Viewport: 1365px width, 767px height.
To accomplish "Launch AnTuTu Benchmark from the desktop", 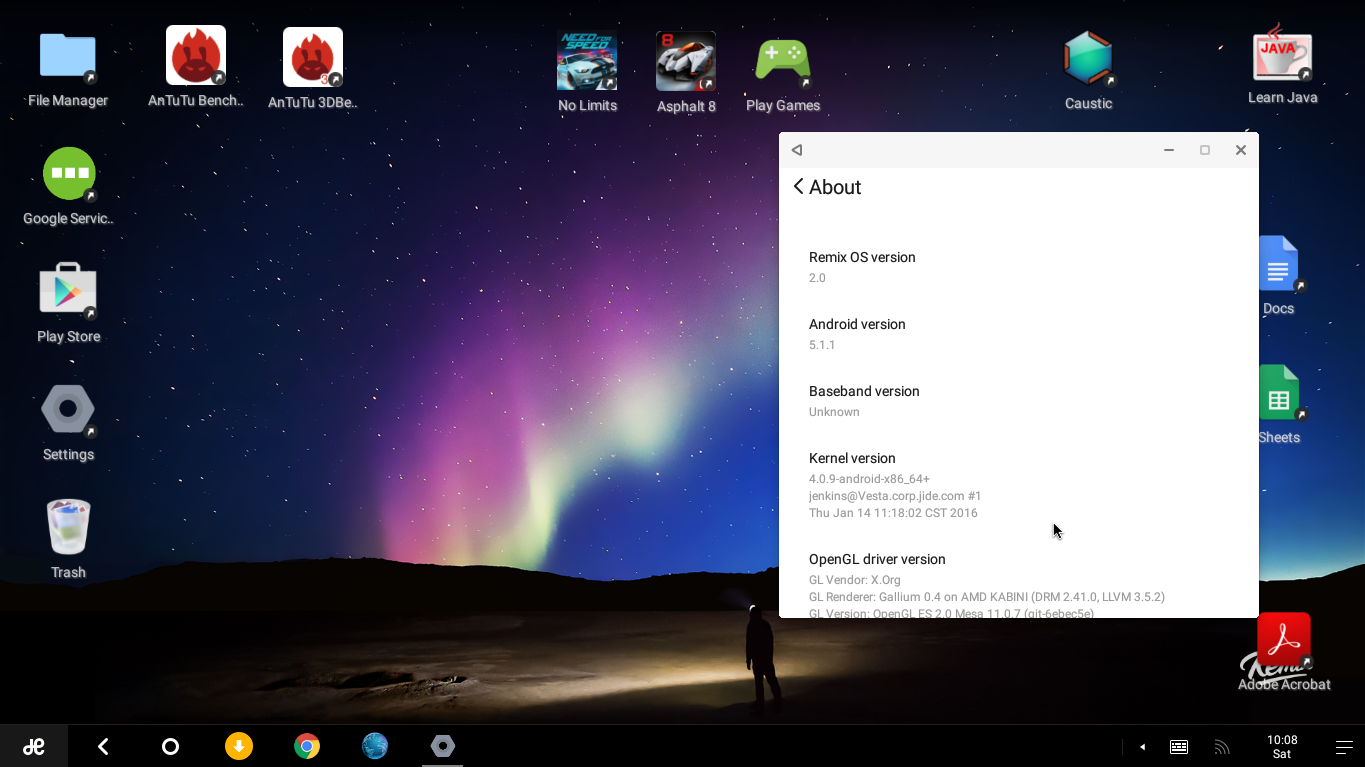I will pyautogui.click(x=196, y=56).
